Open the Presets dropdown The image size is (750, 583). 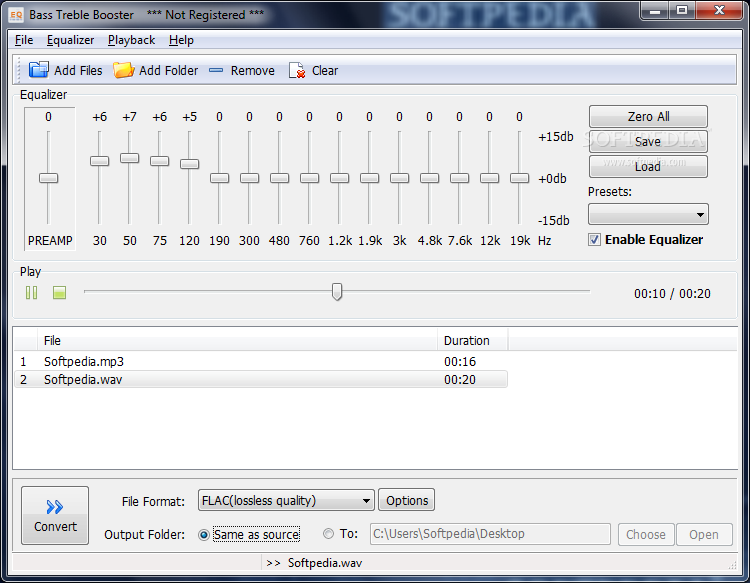click(x=648, y=214)
